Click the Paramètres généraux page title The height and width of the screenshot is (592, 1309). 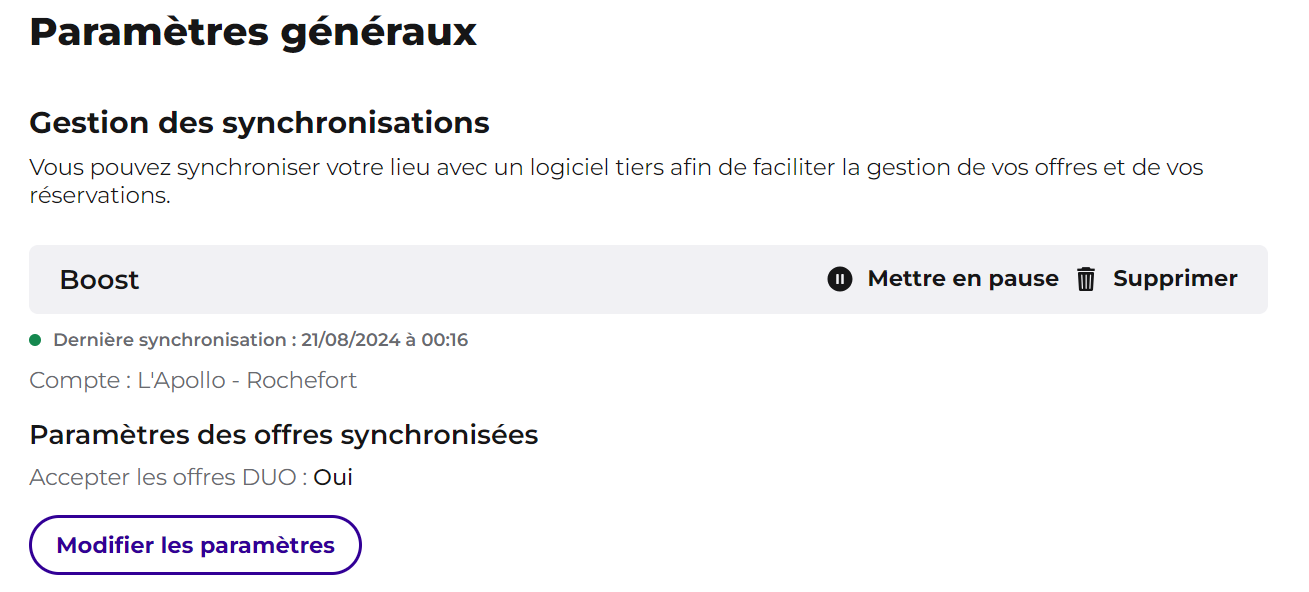(x=253, y=32)
